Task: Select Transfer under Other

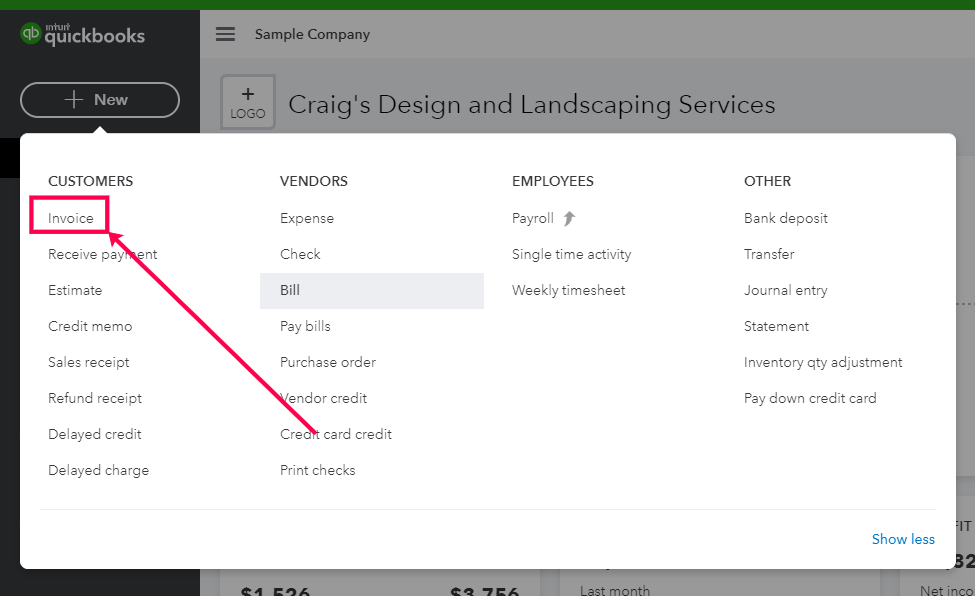Action: (x=769, y=254)
